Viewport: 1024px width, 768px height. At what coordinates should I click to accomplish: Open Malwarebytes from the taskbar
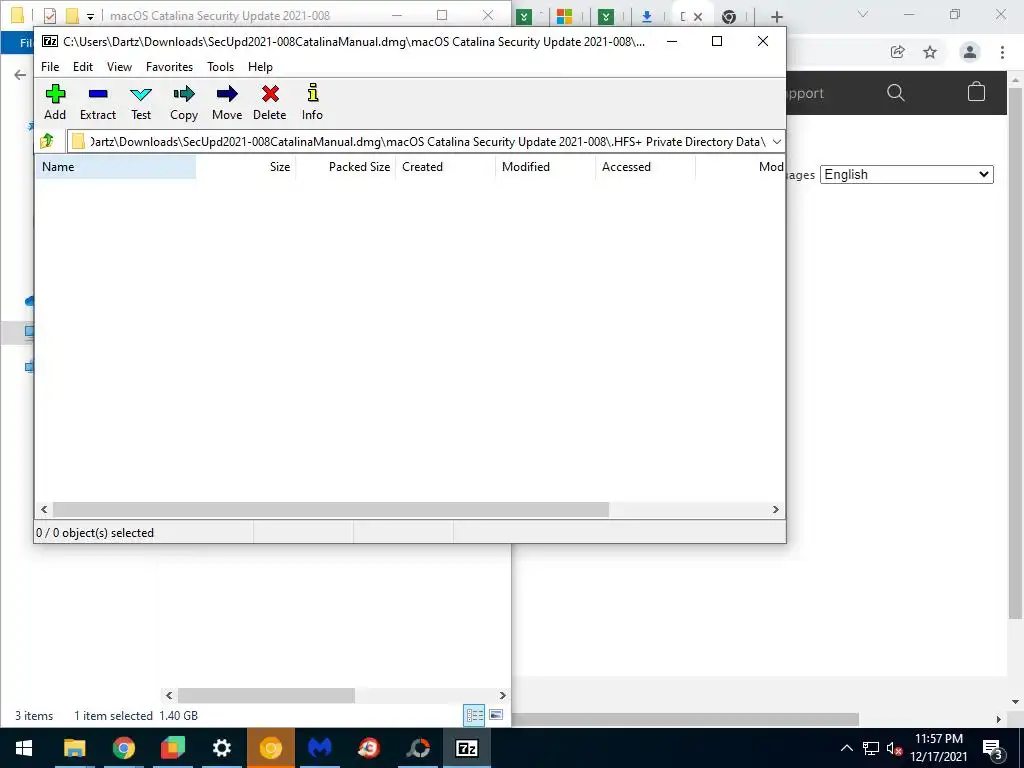320,748
